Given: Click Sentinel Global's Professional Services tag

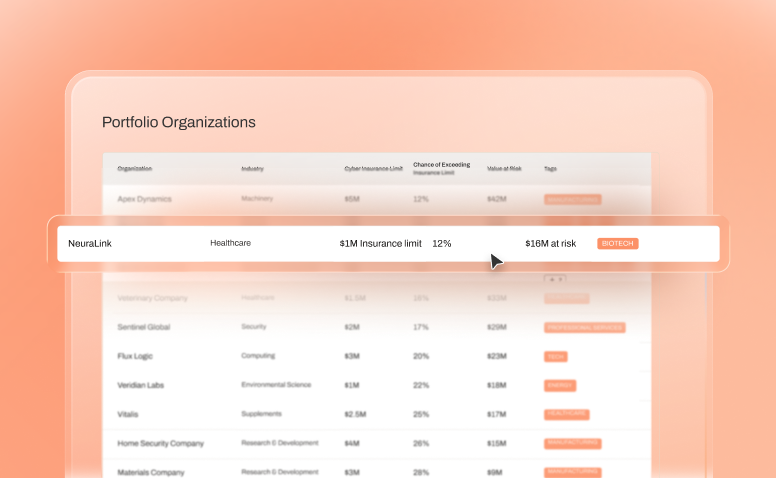Looking at the screenshot, I should coord(584,327).
